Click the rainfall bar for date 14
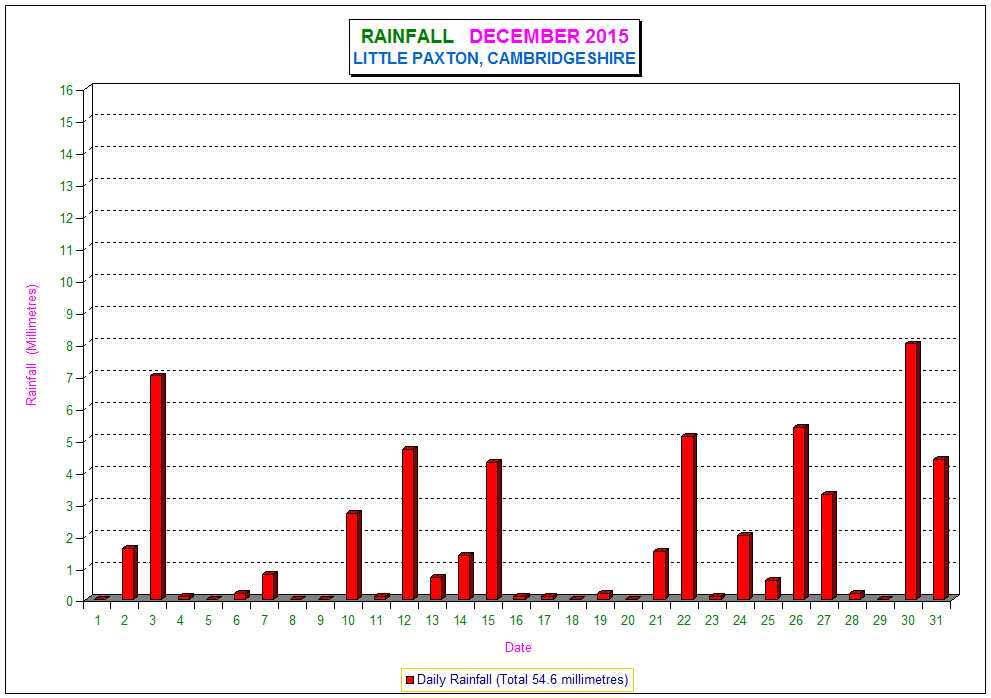The width and height of the screenshot is (991, 698). click(465, 577)
